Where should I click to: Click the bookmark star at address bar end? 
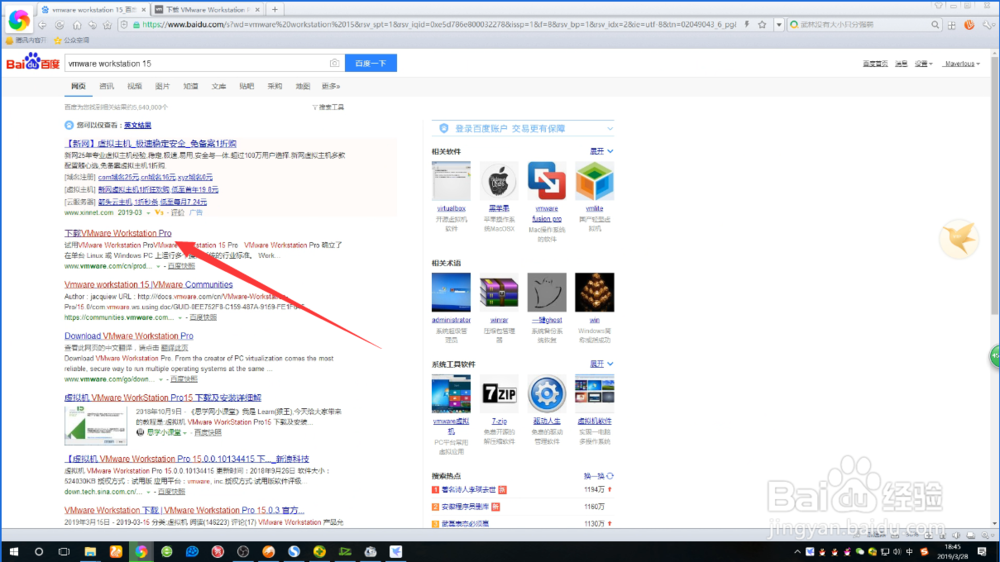click(x=762, y=25)
